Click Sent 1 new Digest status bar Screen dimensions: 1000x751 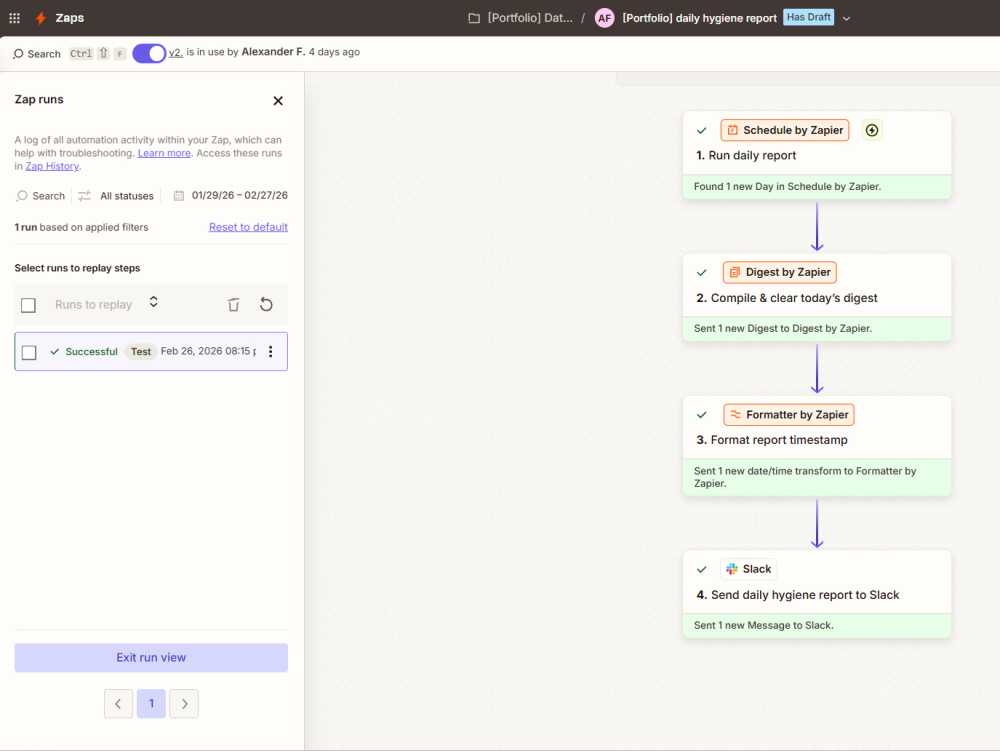(x=817, y=328)
